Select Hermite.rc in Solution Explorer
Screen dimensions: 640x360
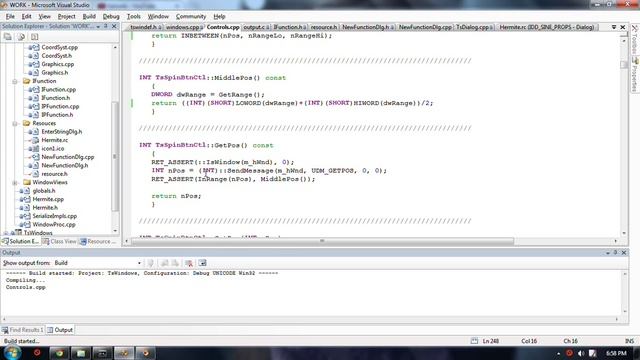(x=55, y=140)
